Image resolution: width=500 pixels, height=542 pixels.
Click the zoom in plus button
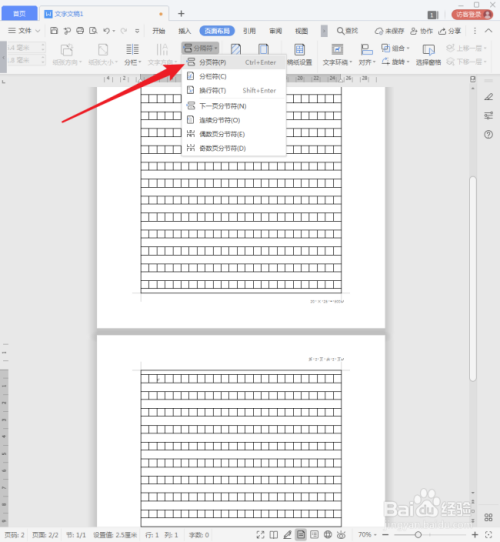click(475, 534)
